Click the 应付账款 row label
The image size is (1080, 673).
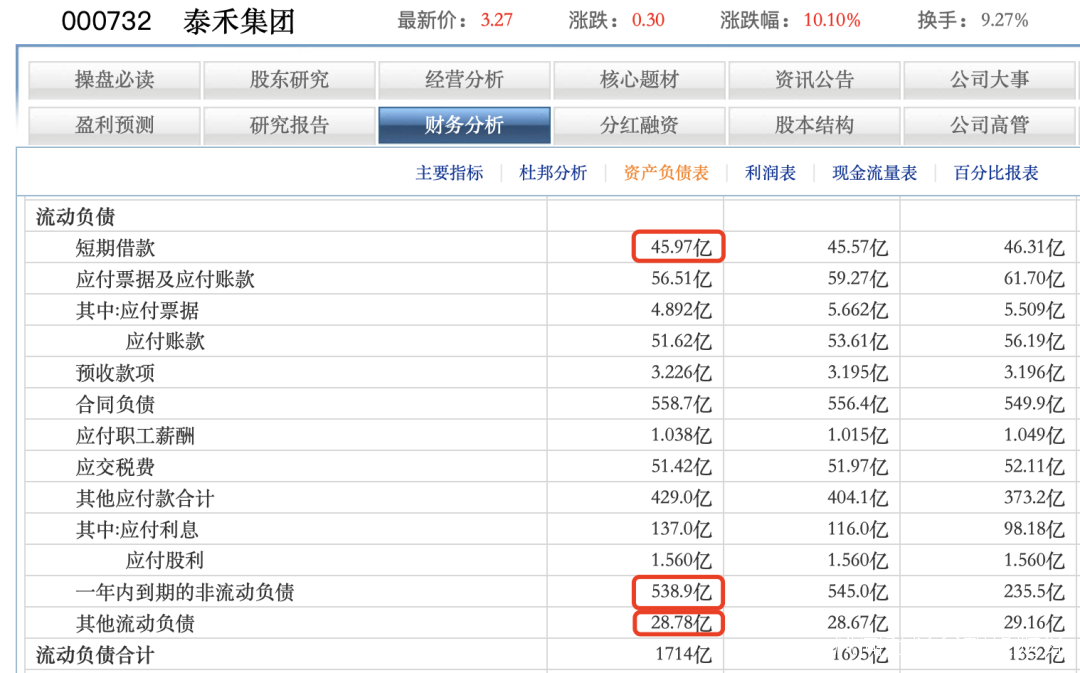(x=165, y=342)
